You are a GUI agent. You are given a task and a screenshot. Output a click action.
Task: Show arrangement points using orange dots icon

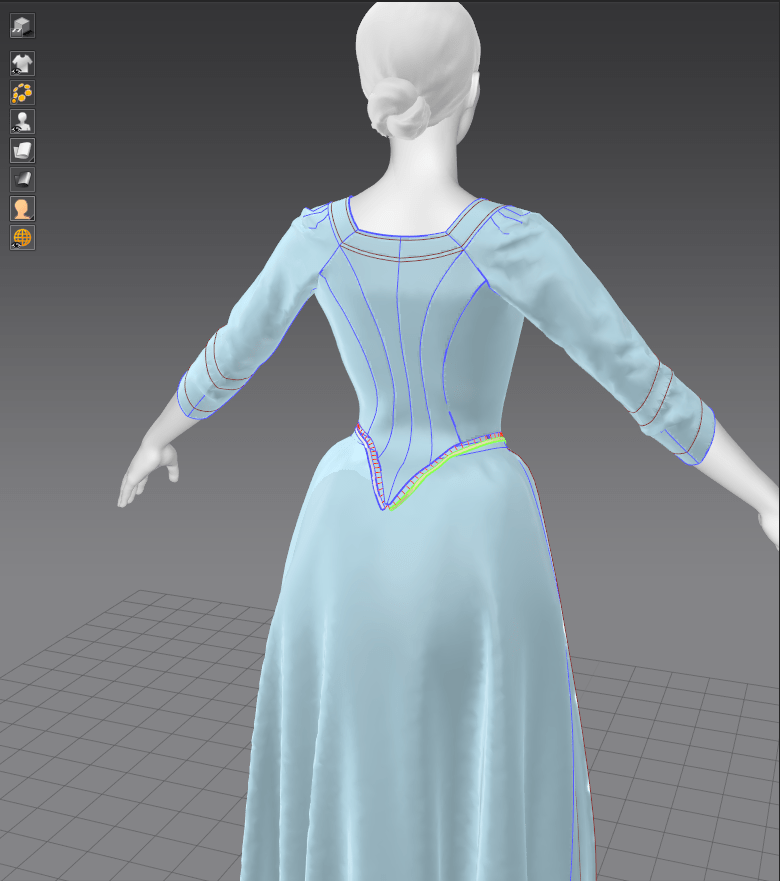click(x=22, y=93)
